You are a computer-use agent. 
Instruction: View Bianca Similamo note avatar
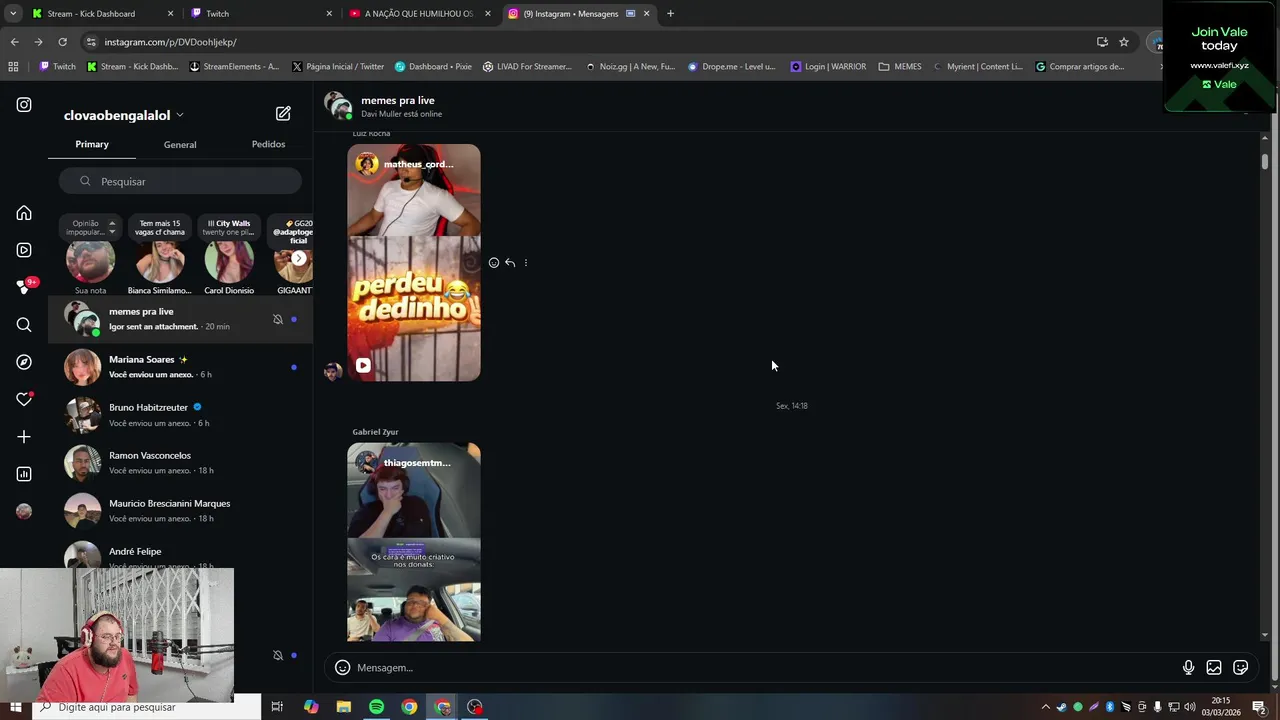coord(160,262)
